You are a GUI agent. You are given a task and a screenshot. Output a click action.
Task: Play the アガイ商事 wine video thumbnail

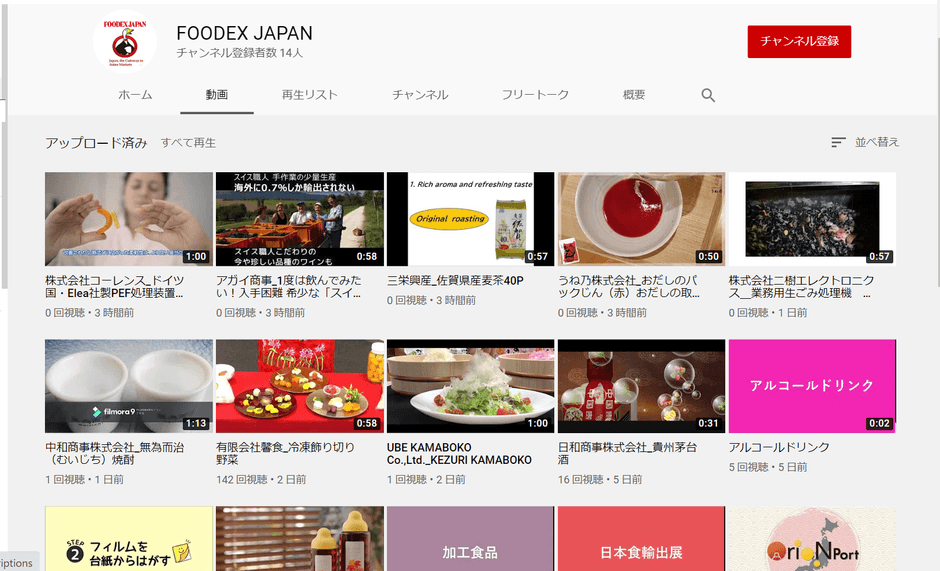pyautogui.click(x=300, y=219)
